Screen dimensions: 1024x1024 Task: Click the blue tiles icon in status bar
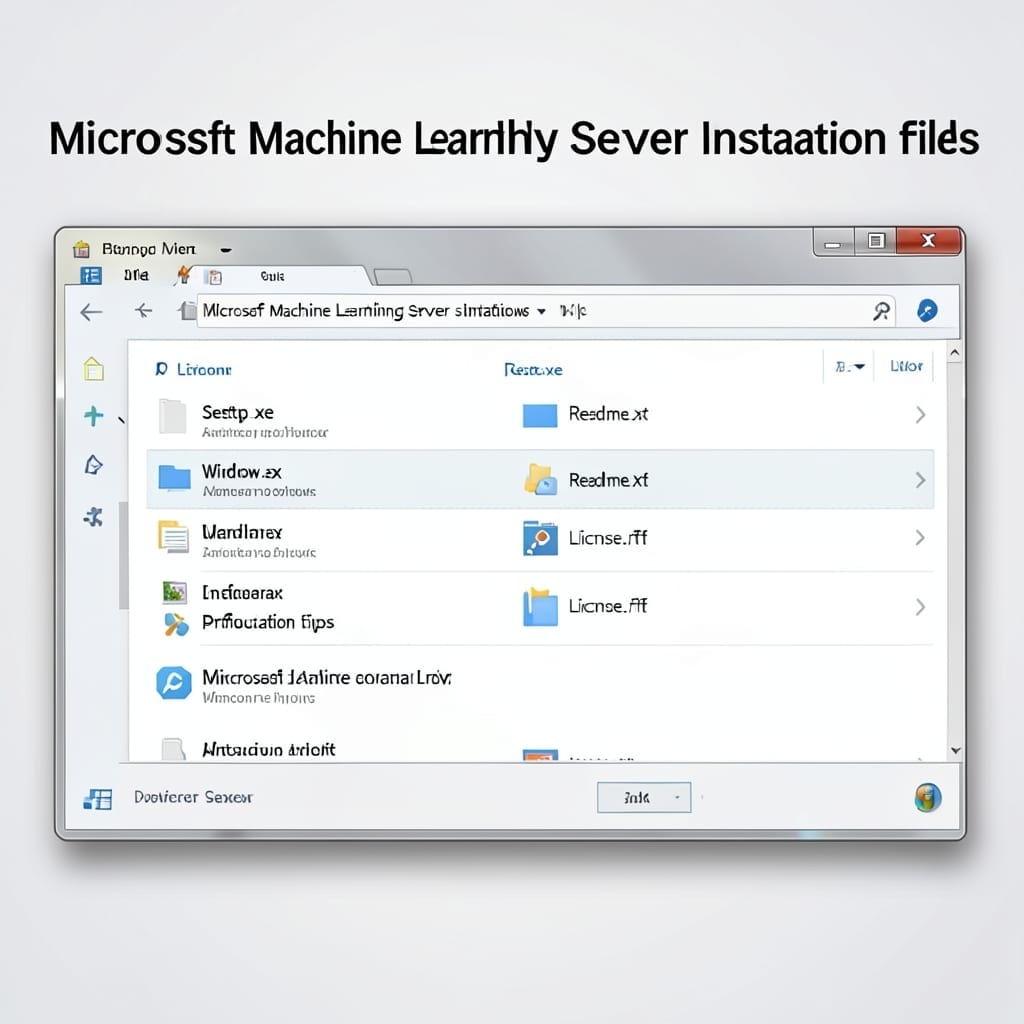pos(98,799)
